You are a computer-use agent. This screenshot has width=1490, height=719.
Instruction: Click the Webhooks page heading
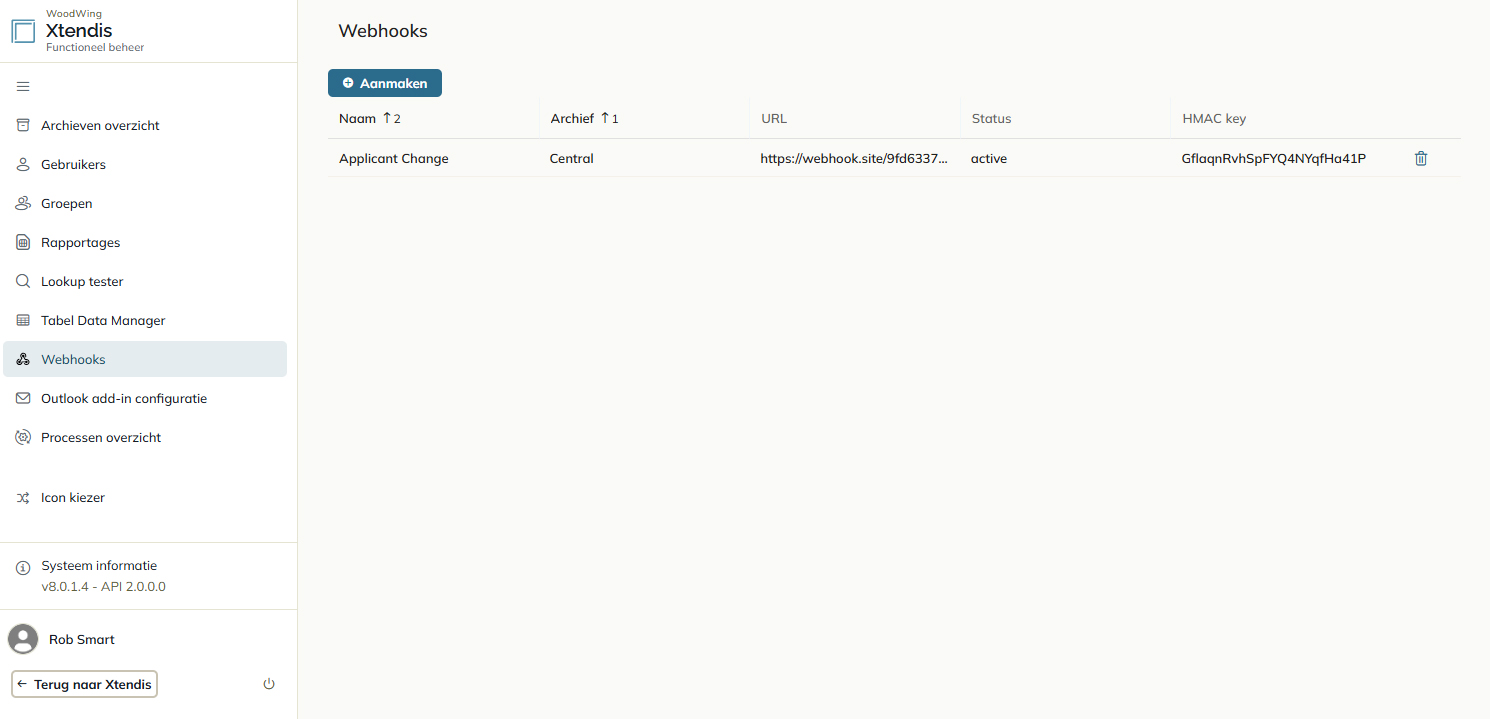[383, 31]
